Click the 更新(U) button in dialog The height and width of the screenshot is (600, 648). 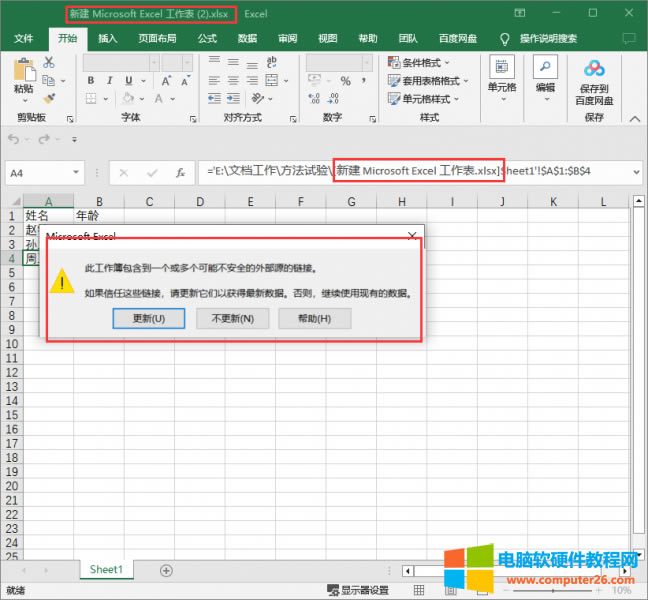[x=149, y=319]
